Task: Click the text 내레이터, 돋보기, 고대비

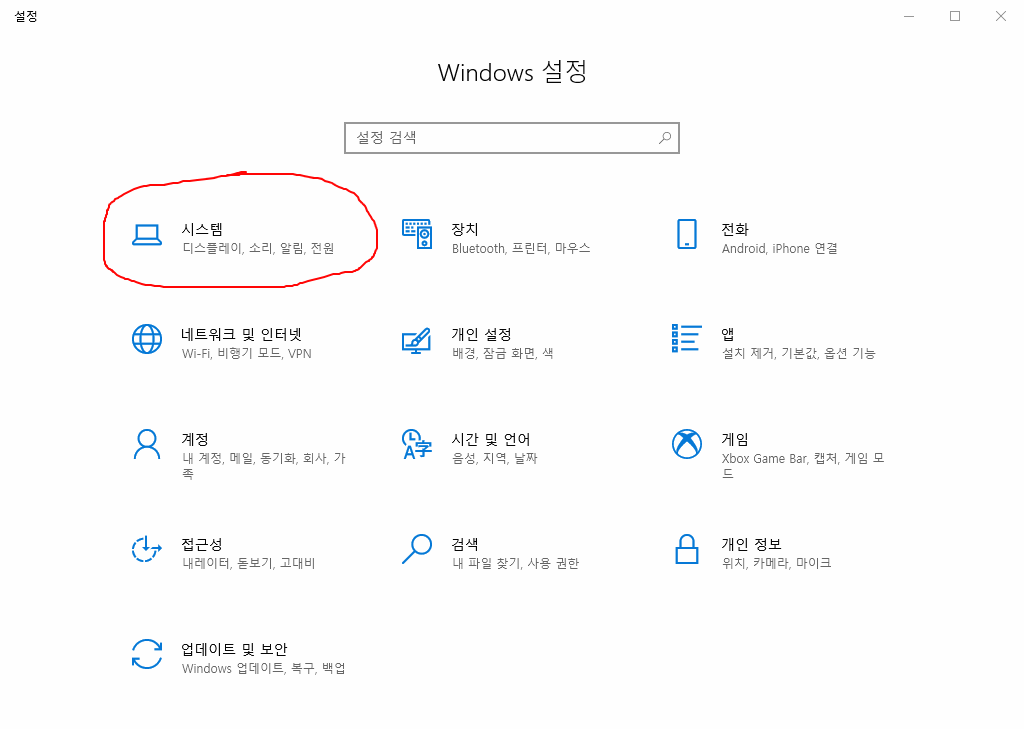Action: coord(248,563)
